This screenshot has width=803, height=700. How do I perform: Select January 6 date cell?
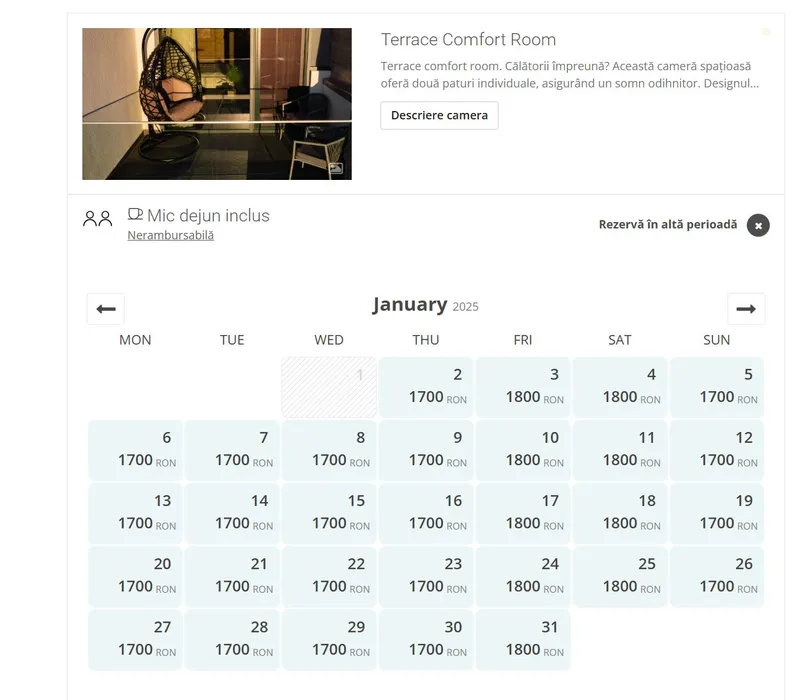[135, 449]
